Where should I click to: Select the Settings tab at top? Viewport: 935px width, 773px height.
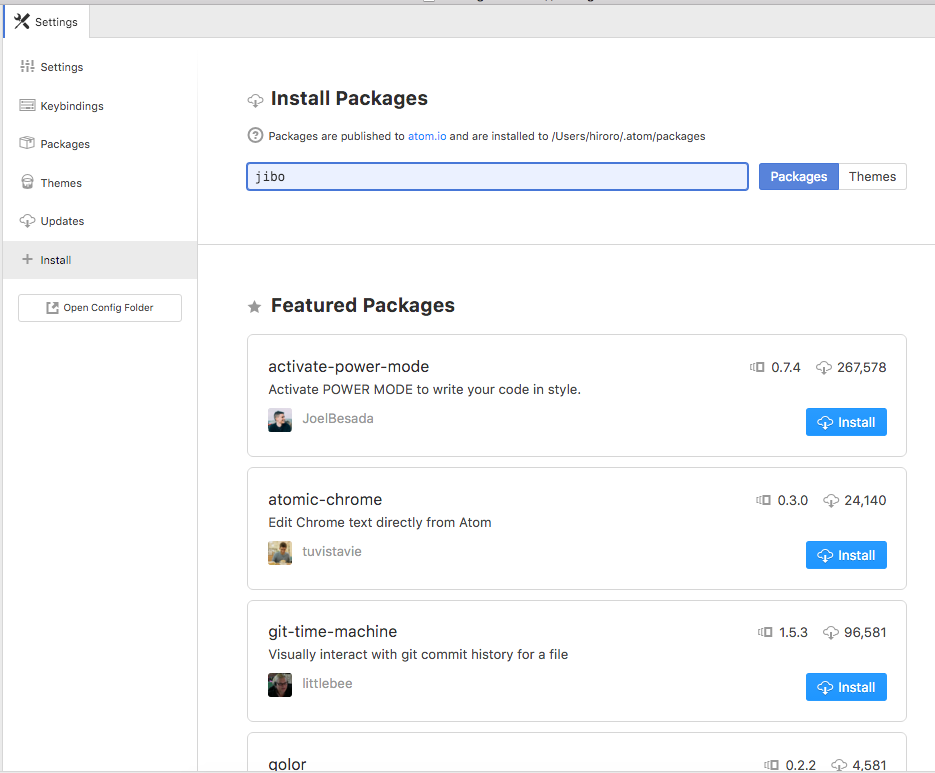coord(47,22)
